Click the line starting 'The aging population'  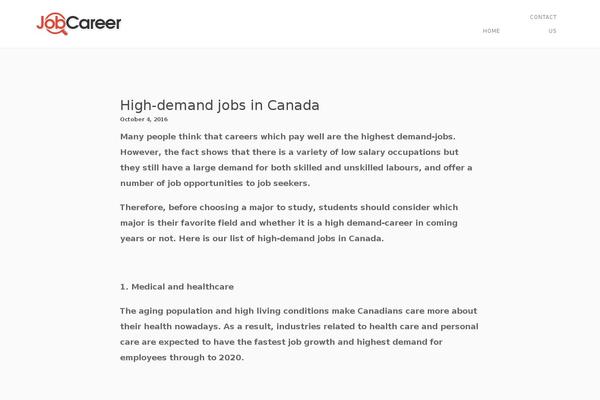point(298,311)
